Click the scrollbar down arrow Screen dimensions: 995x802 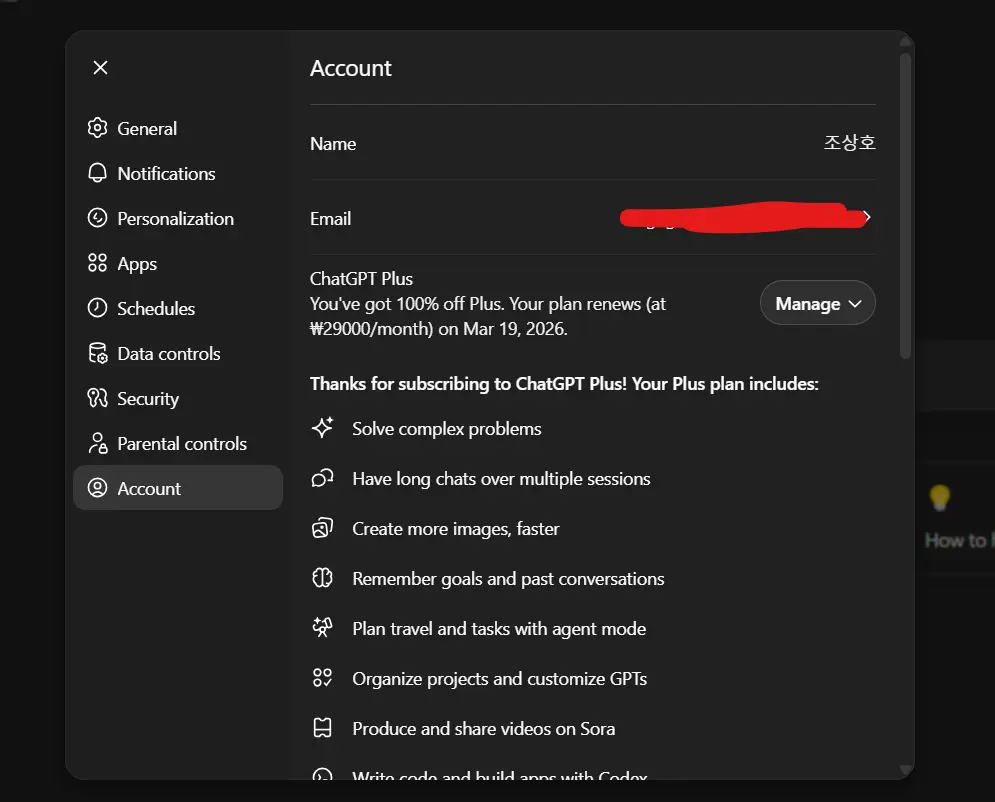click(906, 770)
